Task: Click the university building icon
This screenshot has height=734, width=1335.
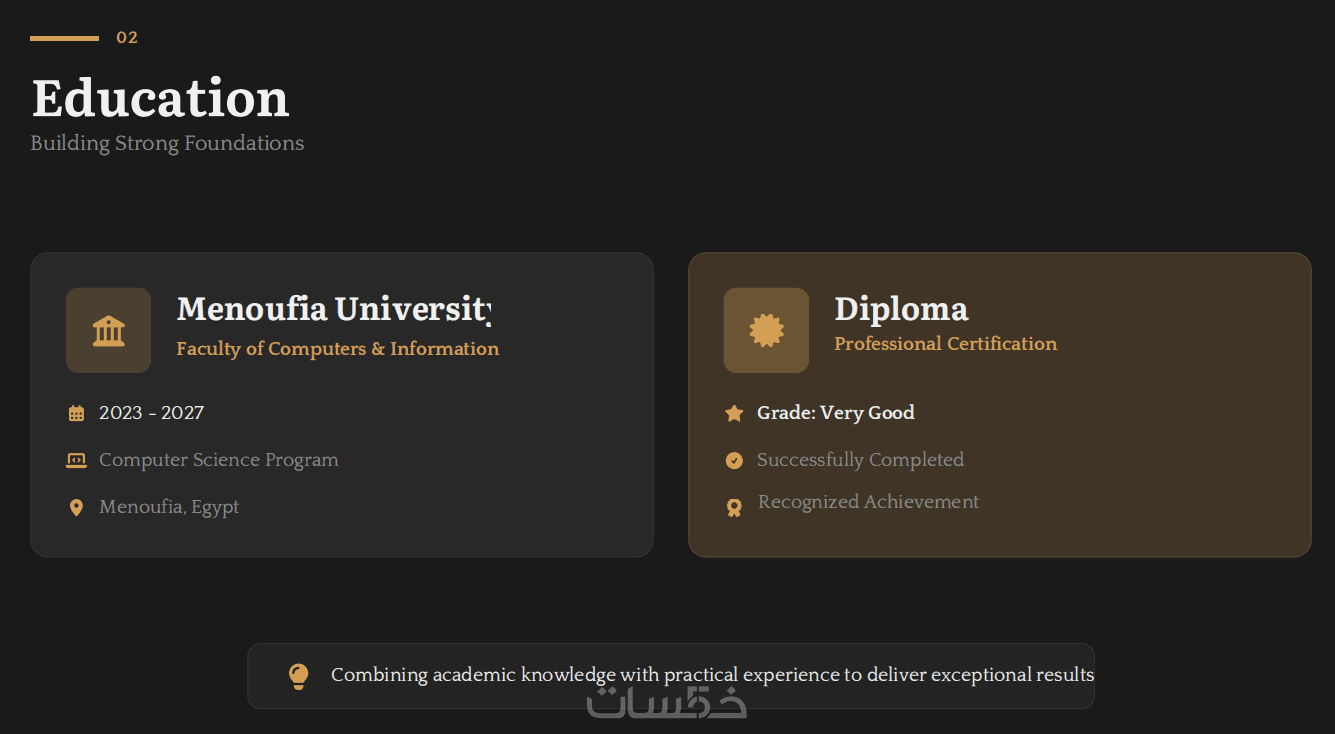Action: 108,330
